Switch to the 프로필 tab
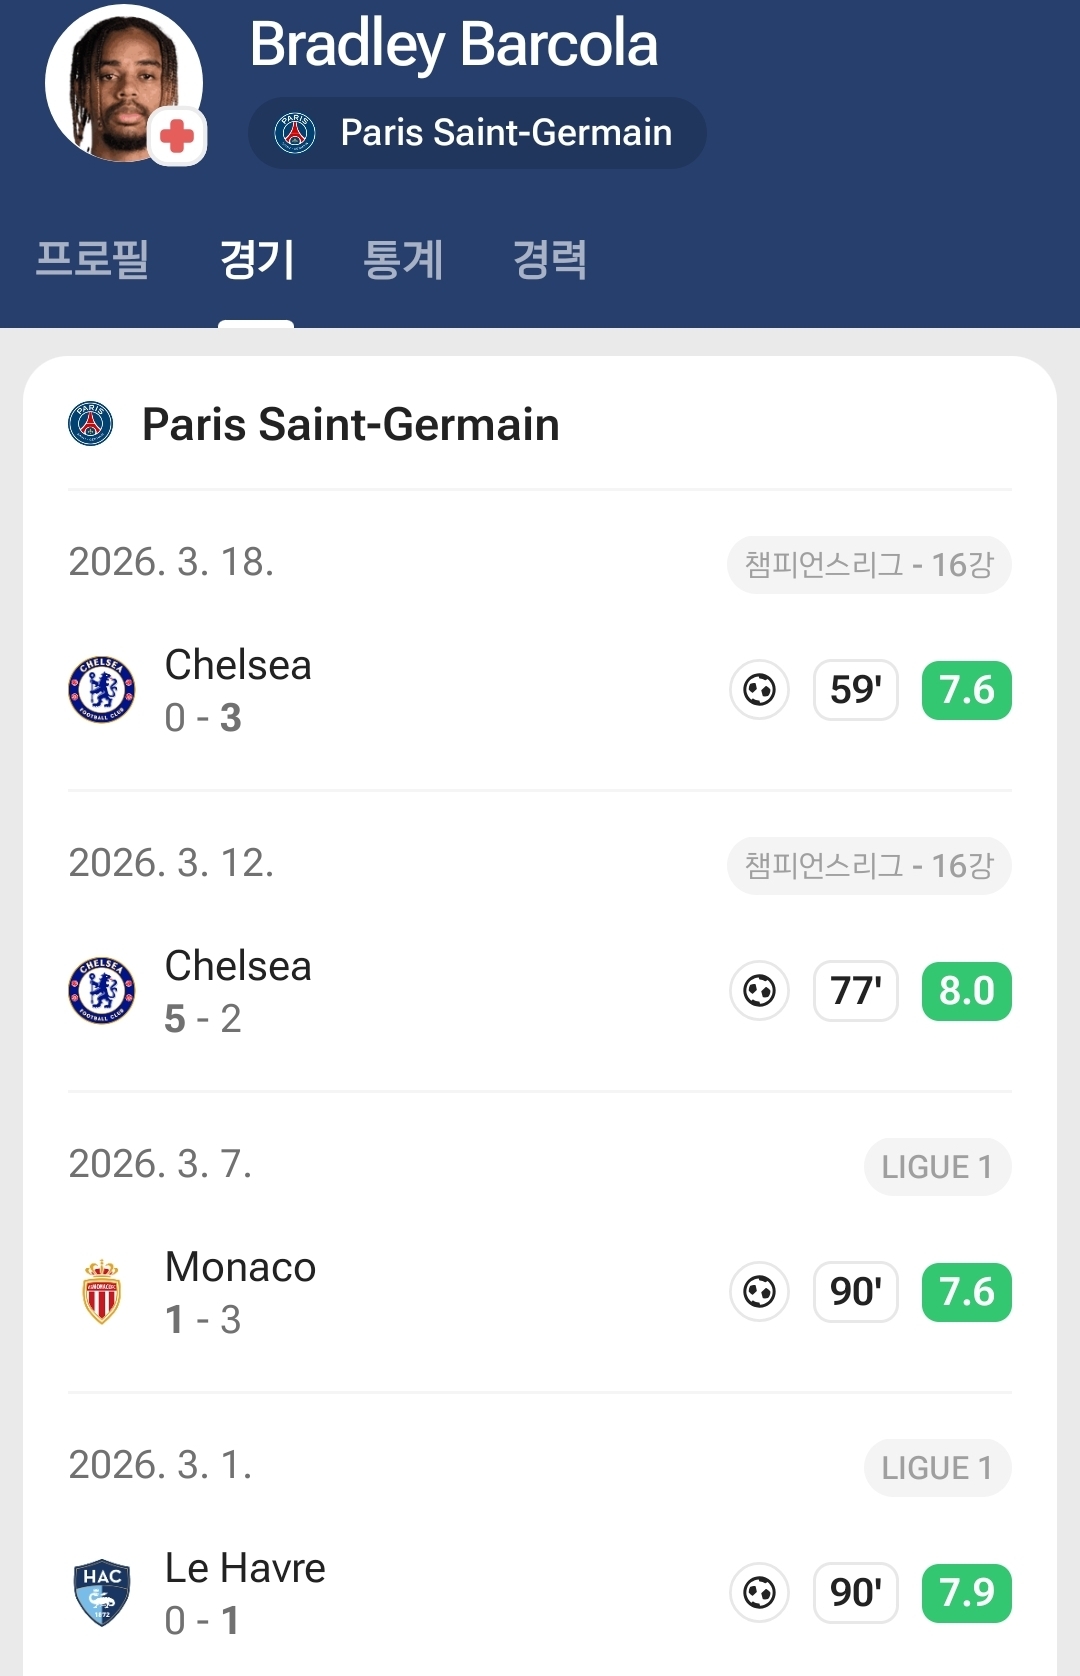 tap(92, 260)
